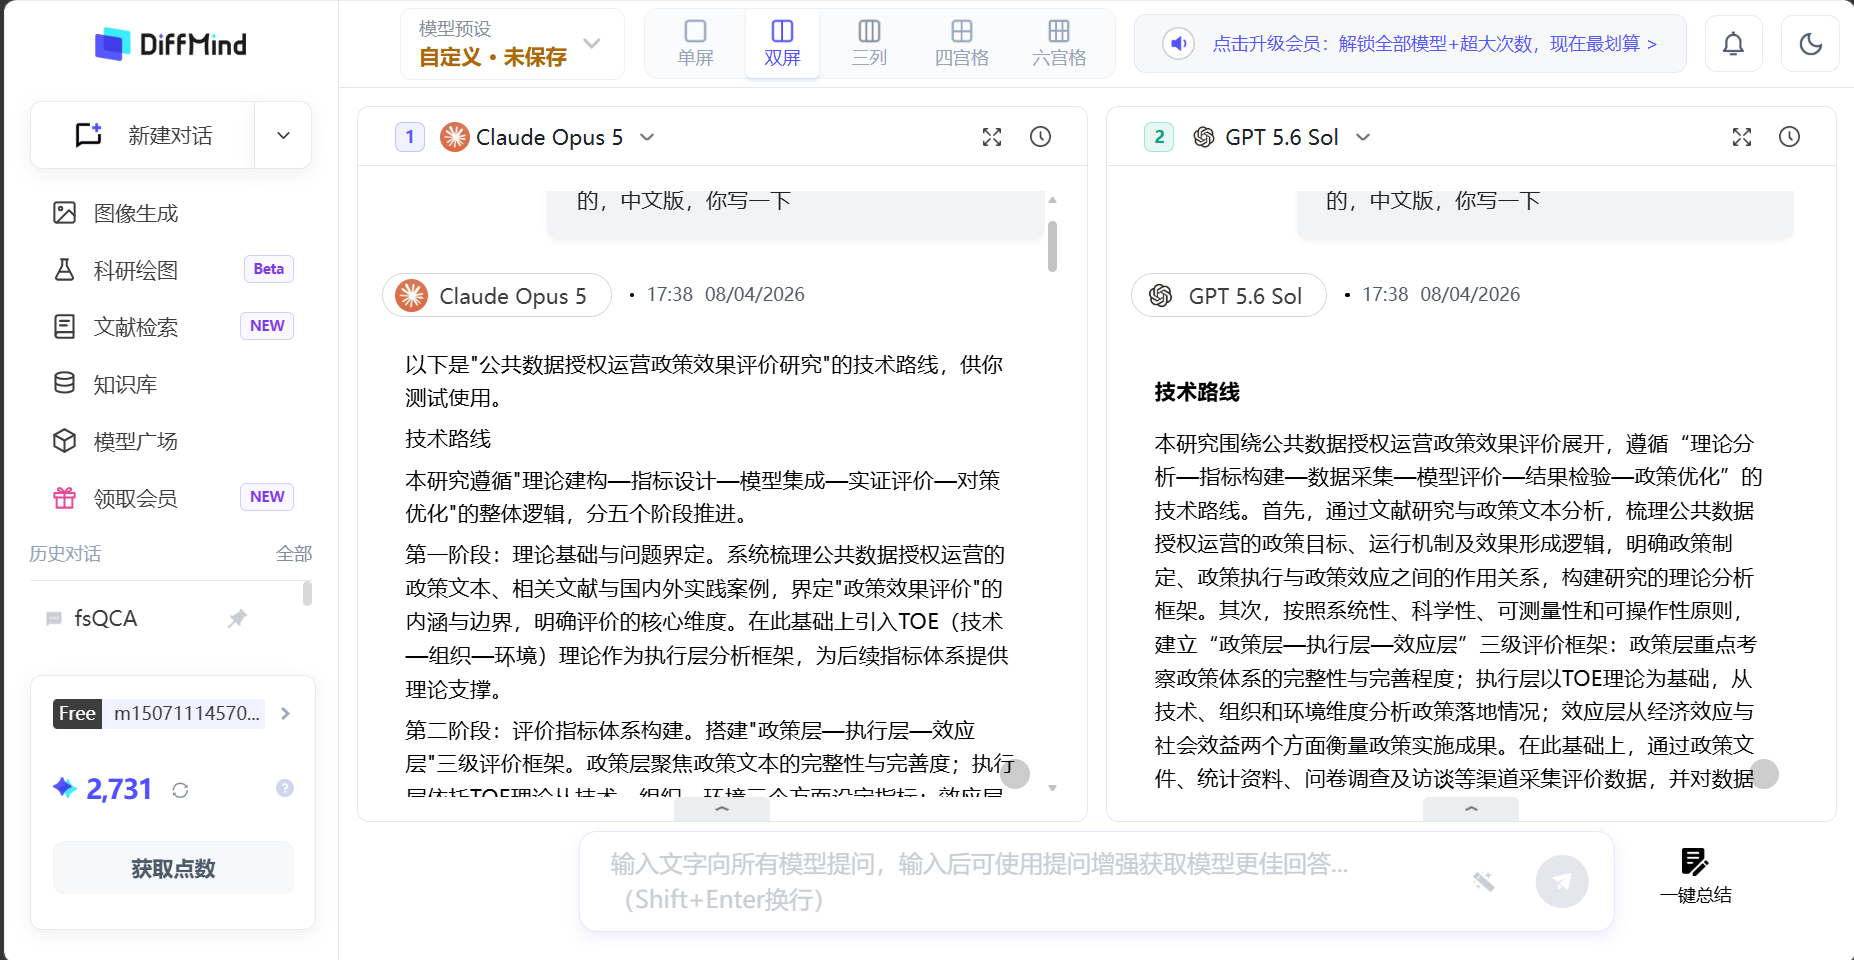Collapse GPT panel via bottom chevron
Image resolution: width=1854 pixels, height=960 pixels.
coord(1471,809)
